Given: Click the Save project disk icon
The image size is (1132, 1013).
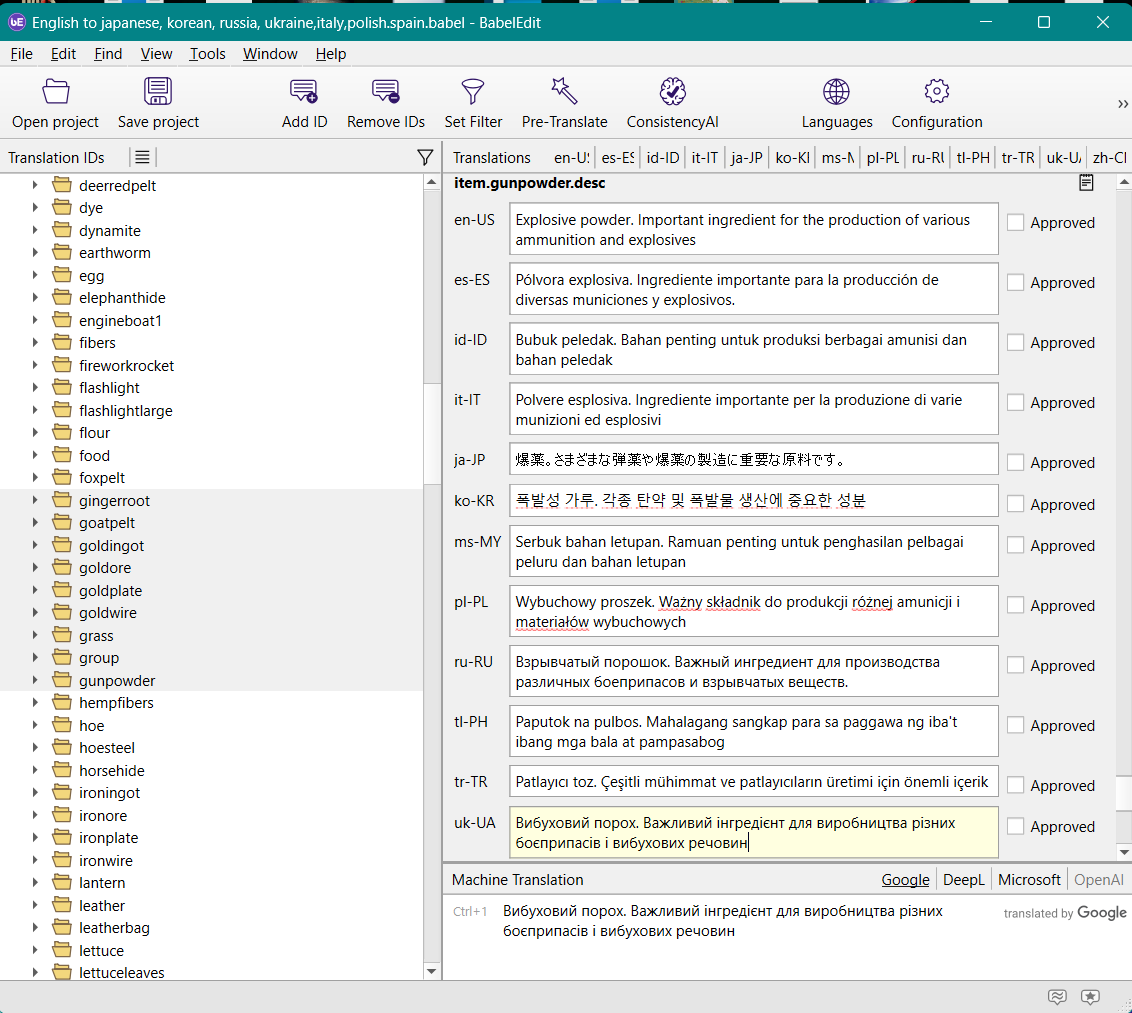Looking at the screenshot, I should click(158, 93).
